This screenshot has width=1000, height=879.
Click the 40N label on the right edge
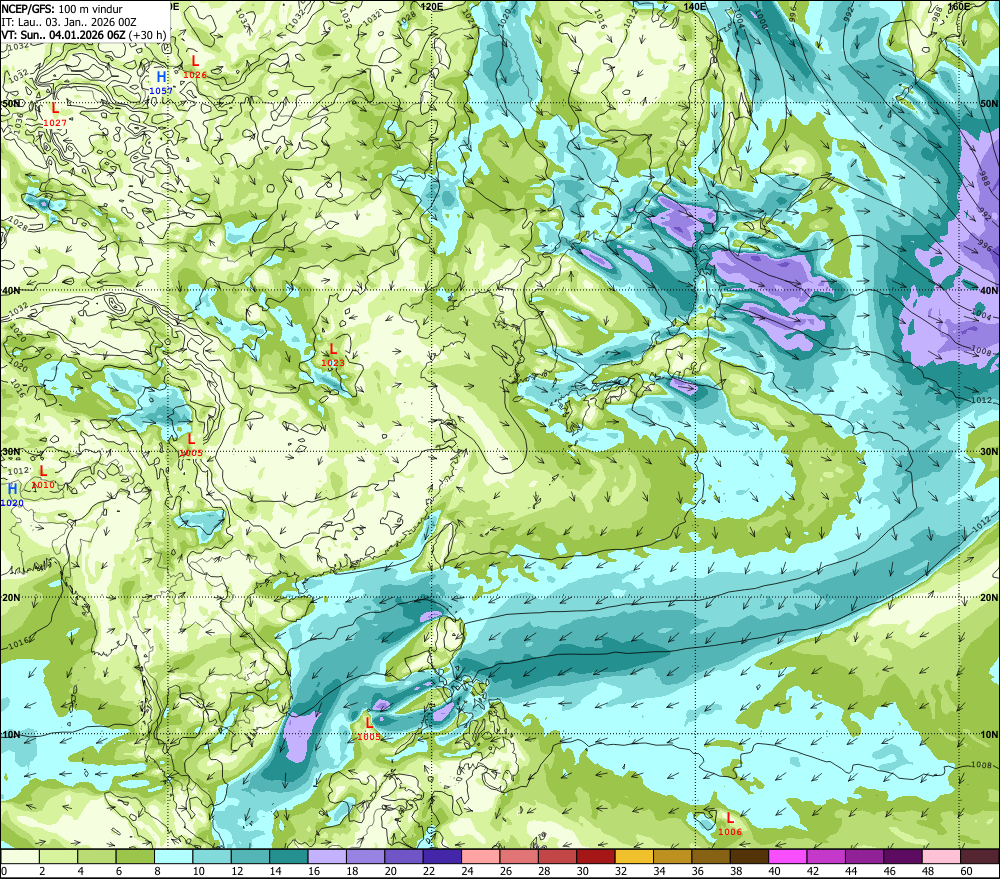pyautogui.click(x=989, y=290)
